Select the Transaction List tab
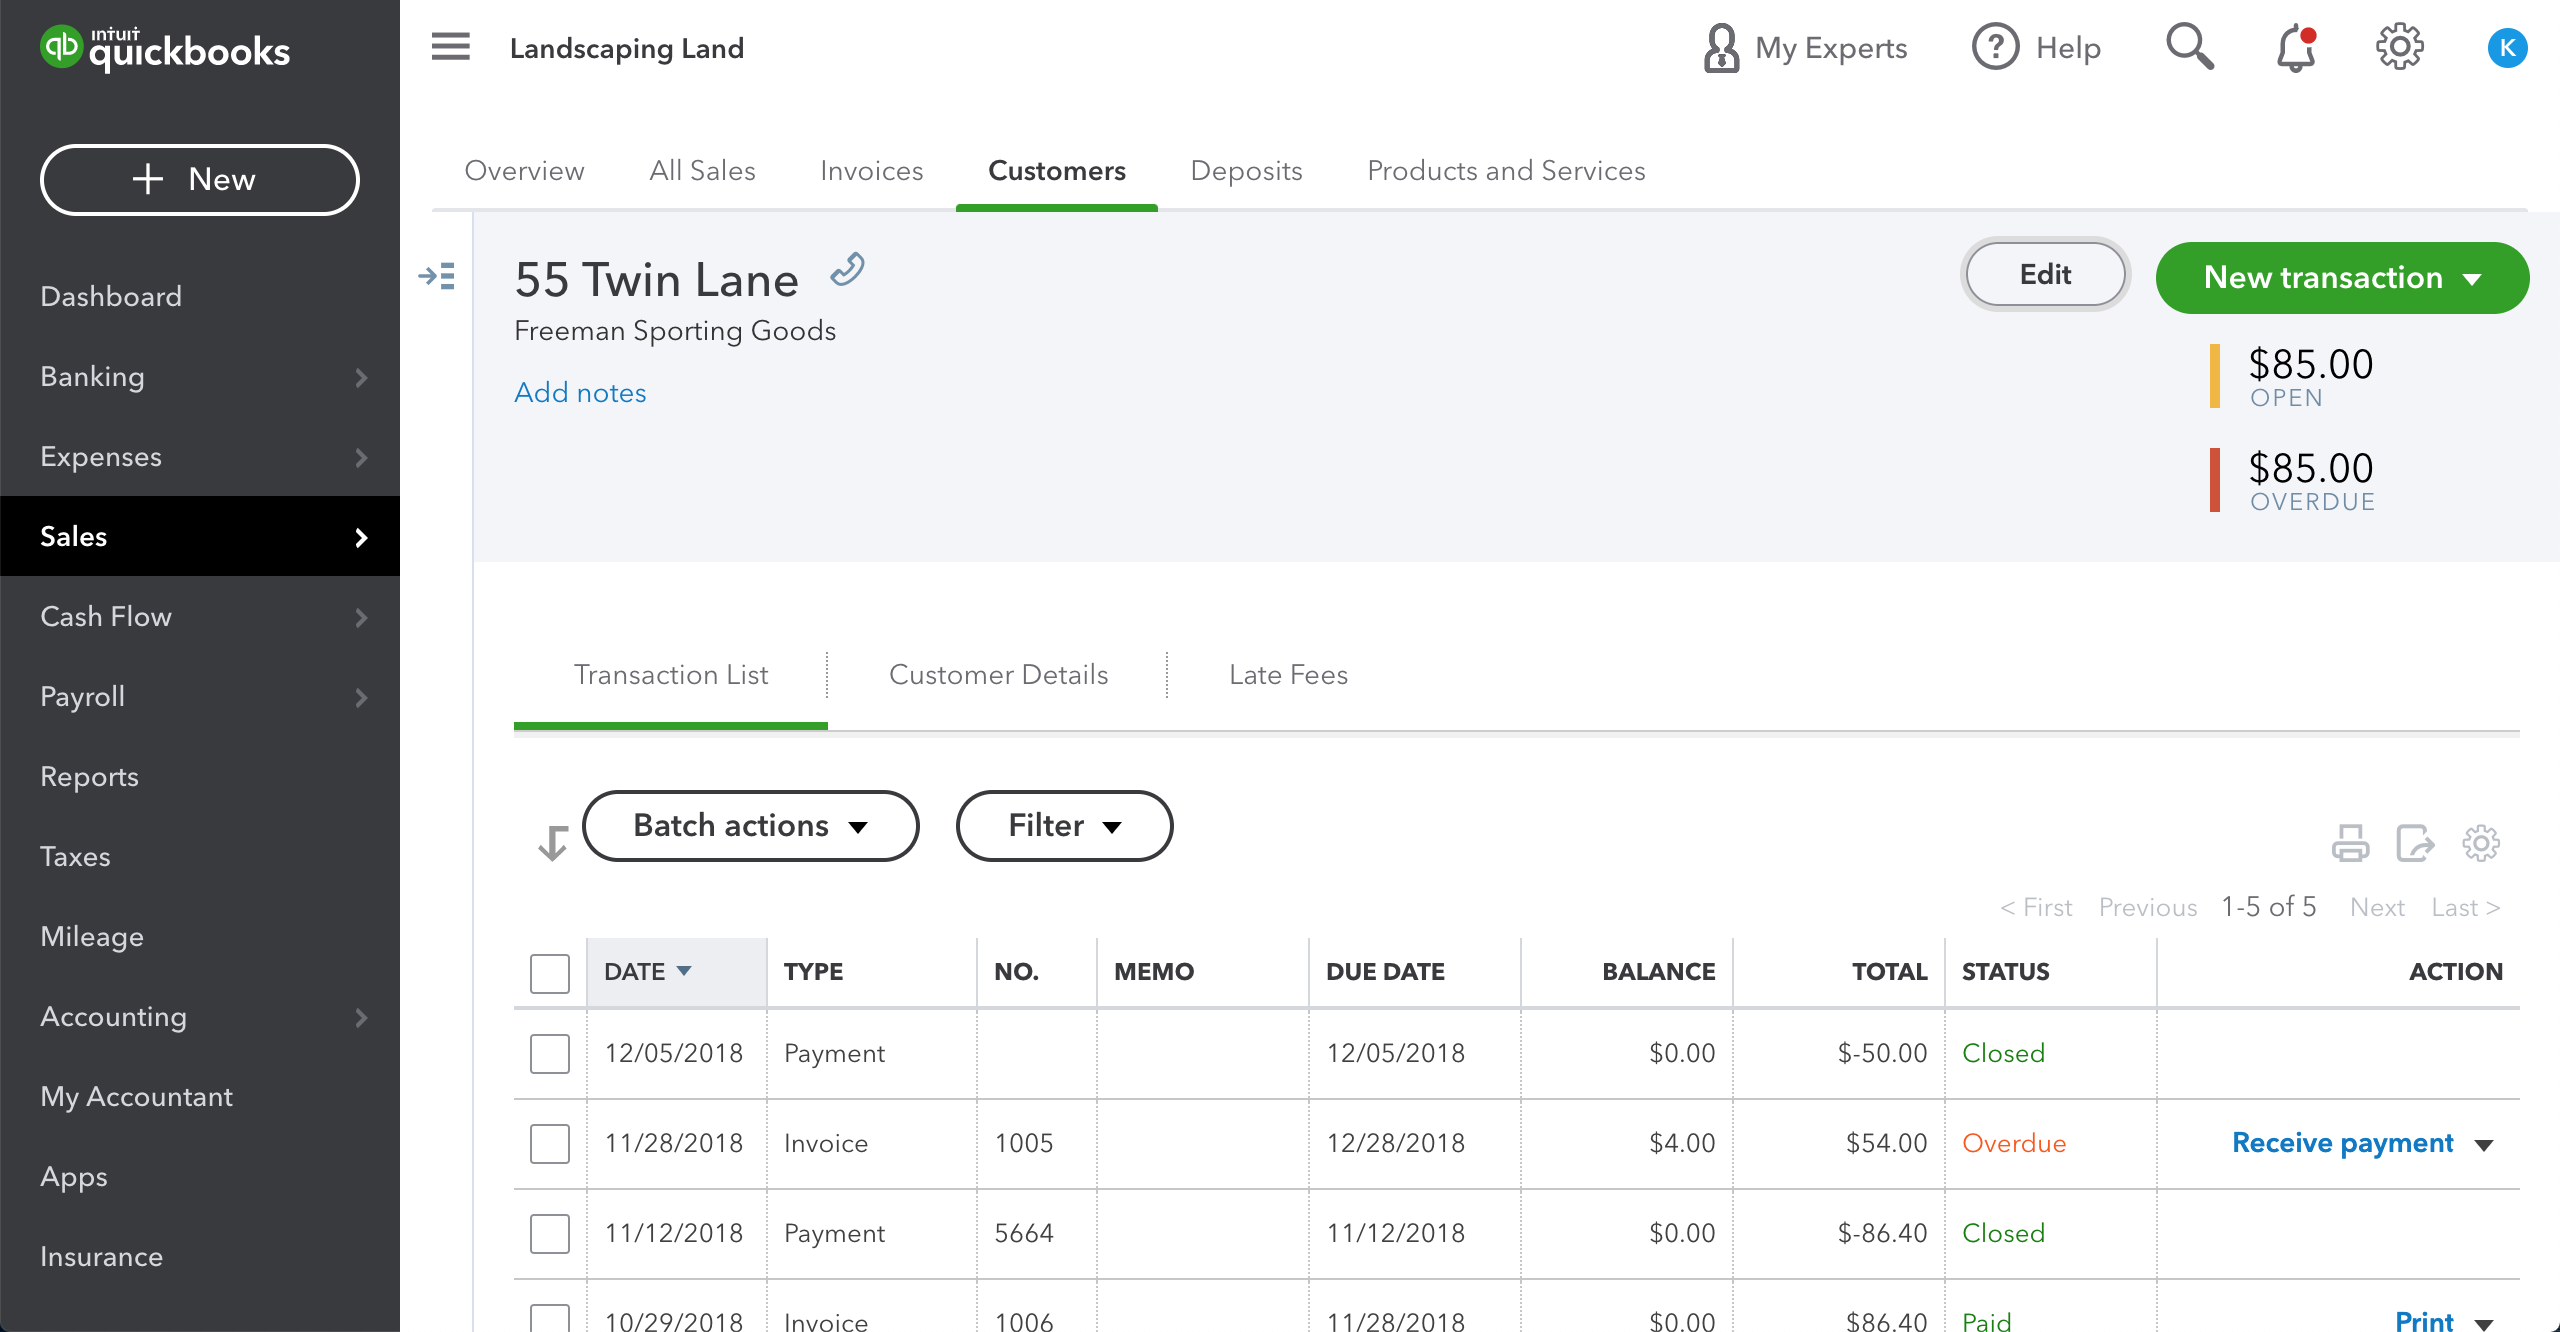2560x1332 pixels. point(671,675)
